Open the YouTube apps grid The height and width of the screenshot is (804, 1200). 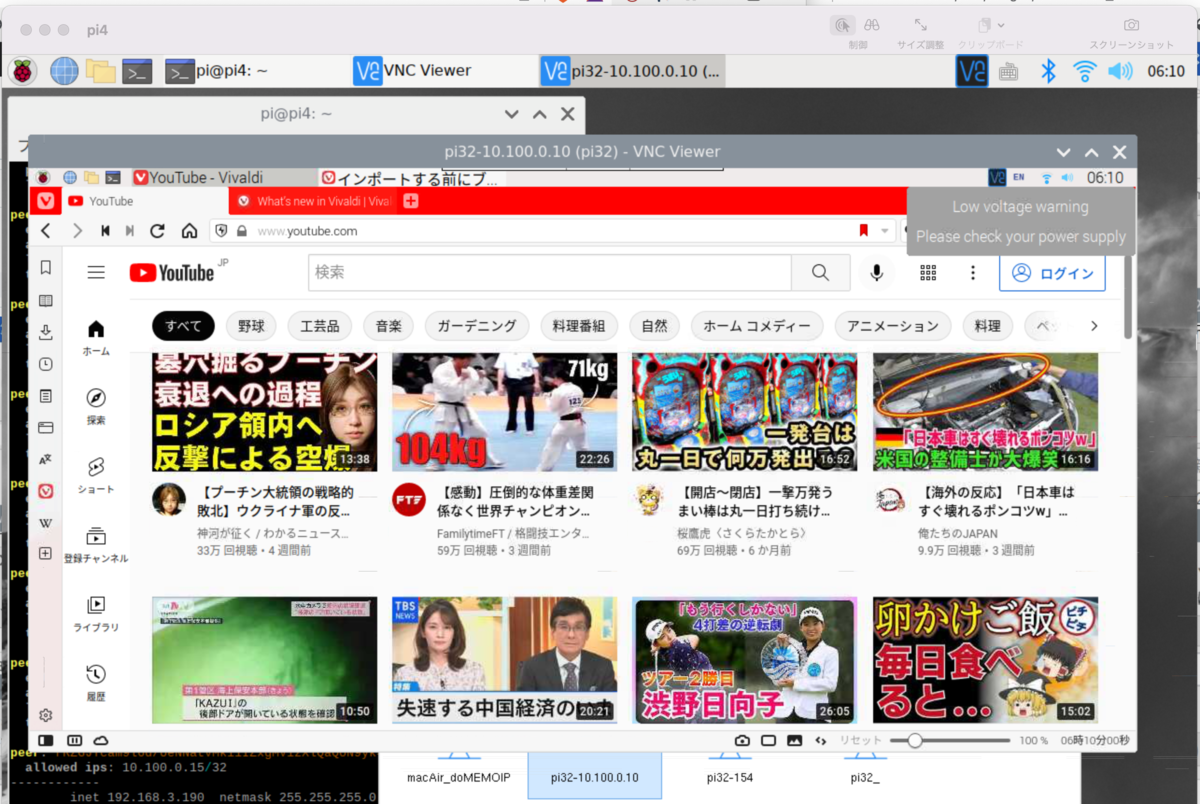pyautogui.click(x=928, y=272)
